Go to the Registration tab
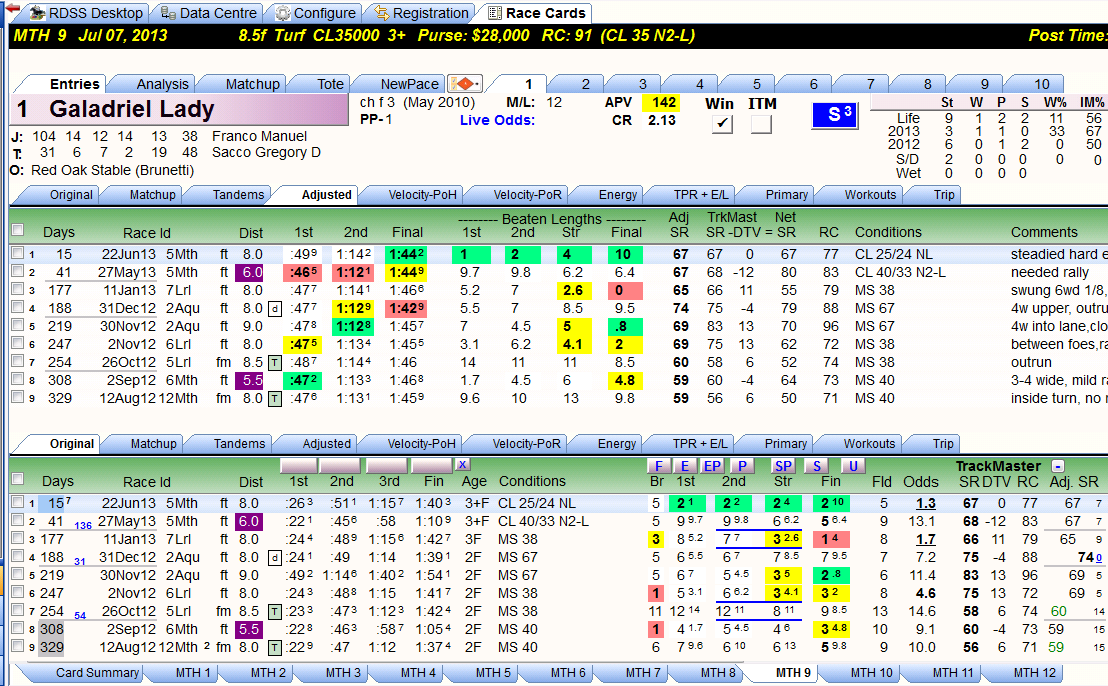The image size is (1108, 686). click(x=421, y=13)
